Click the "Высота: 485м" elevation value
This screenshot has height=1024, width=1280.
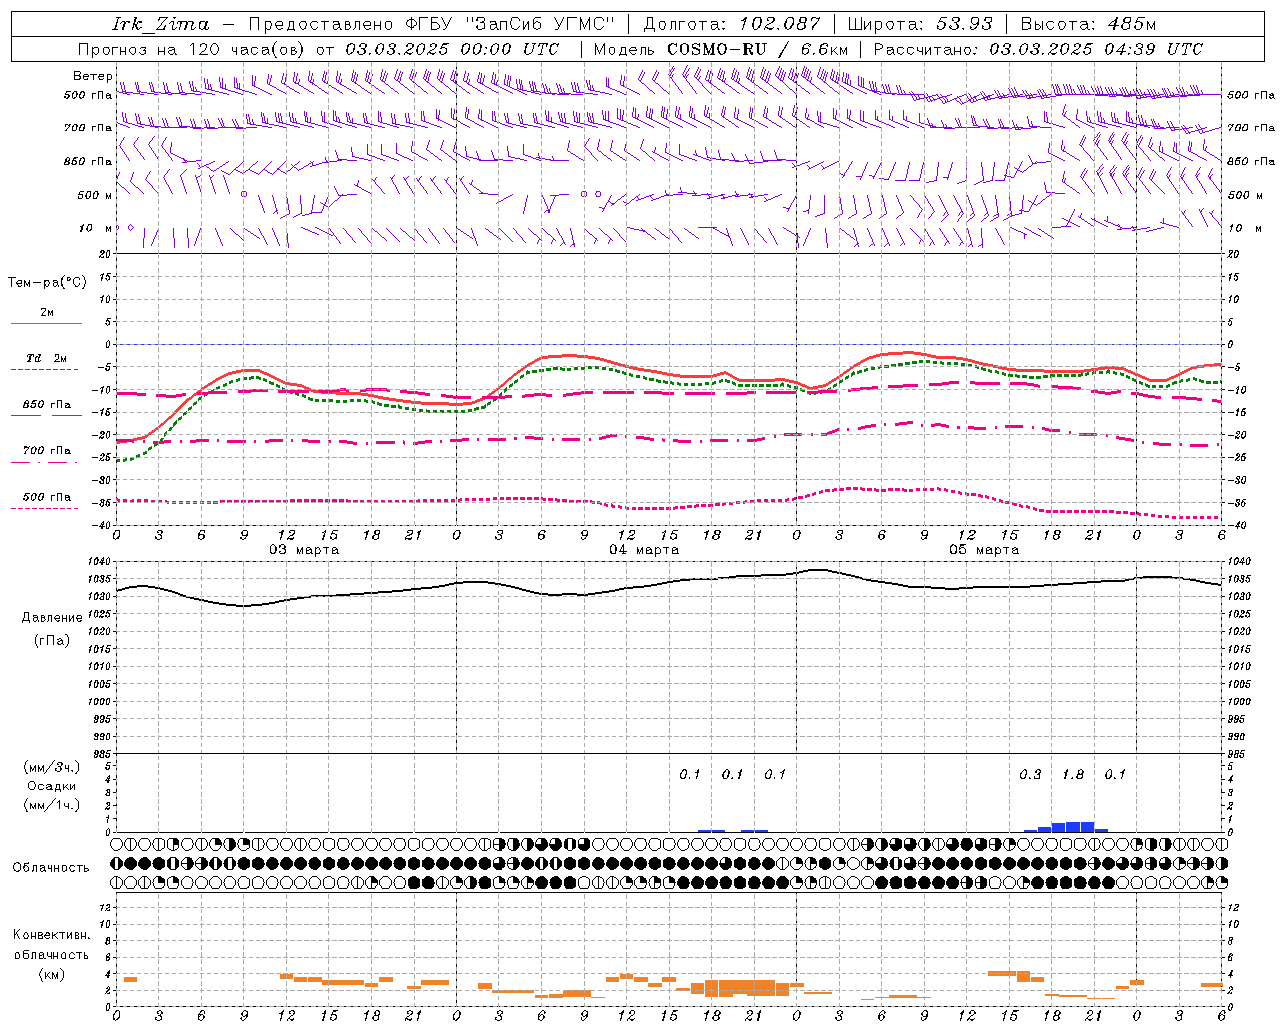tap(1088, 24)
